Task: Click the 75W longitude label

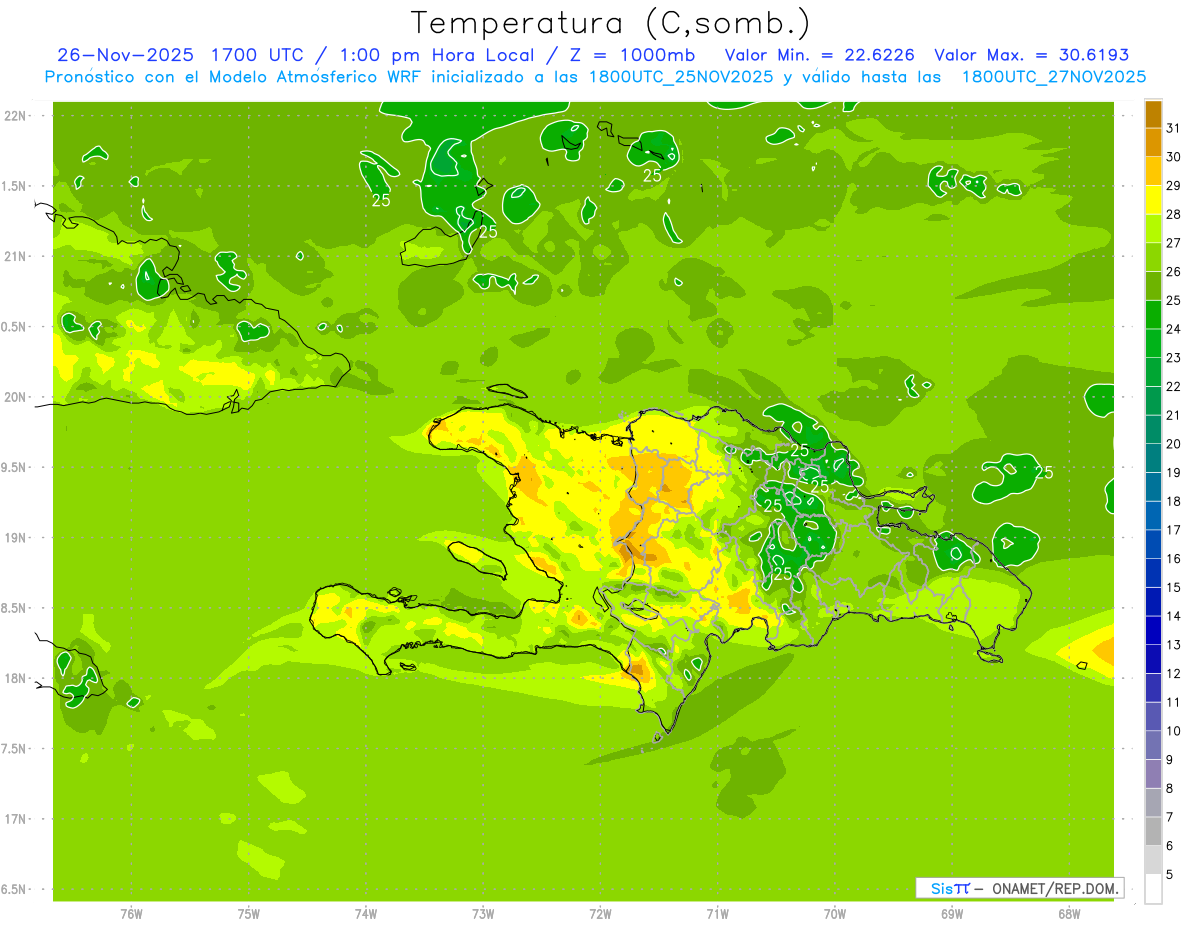Action: click(x=248, y=914)
